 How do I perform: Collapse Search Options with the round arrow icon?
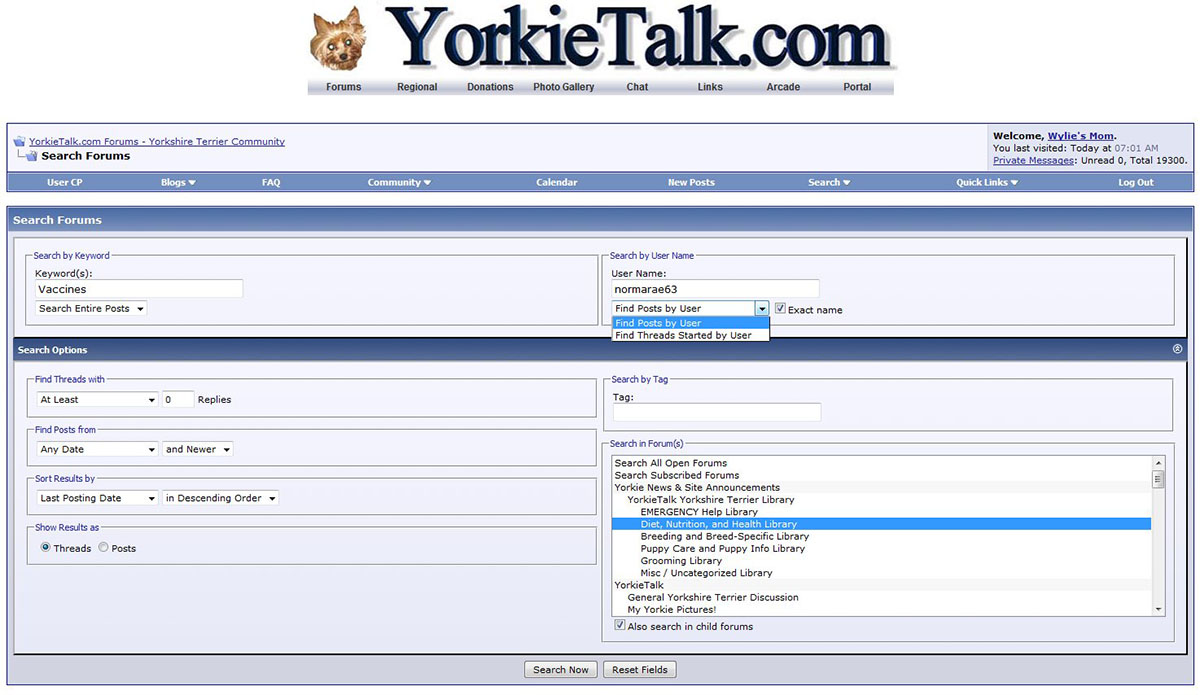(1177, 350)
